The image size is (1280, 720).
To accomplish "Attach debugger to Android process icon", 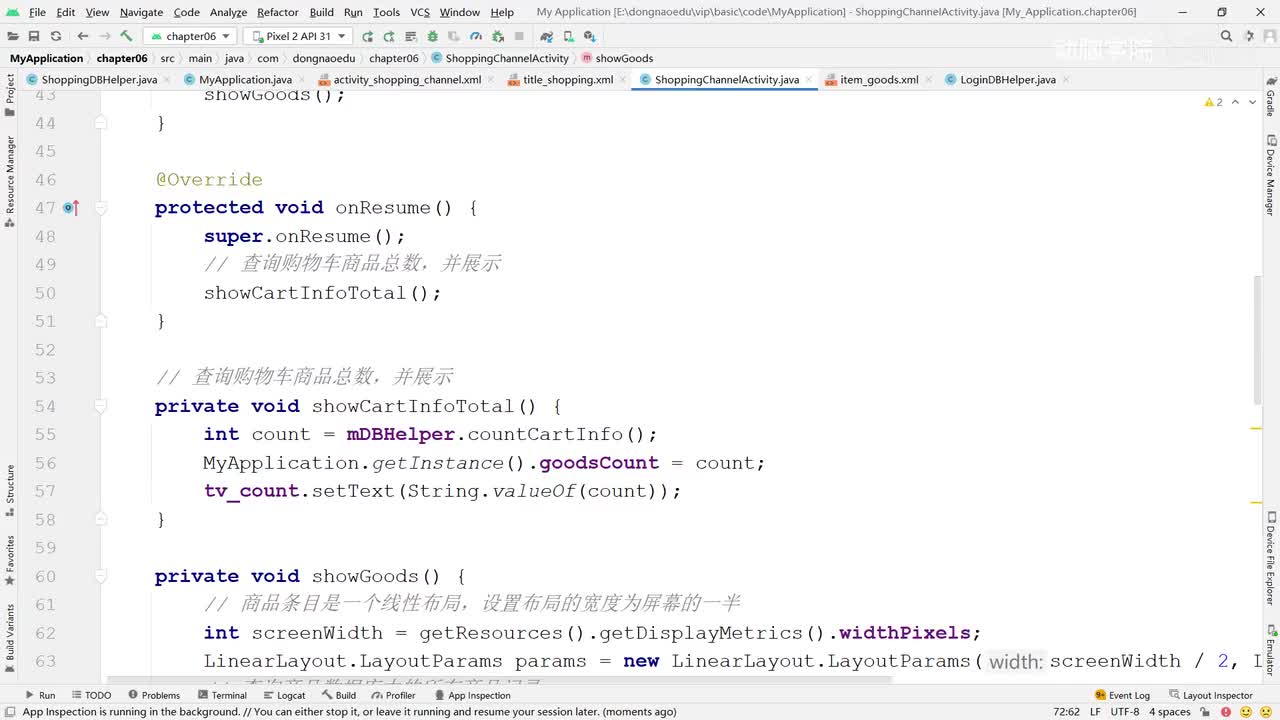I will point(497,36).
